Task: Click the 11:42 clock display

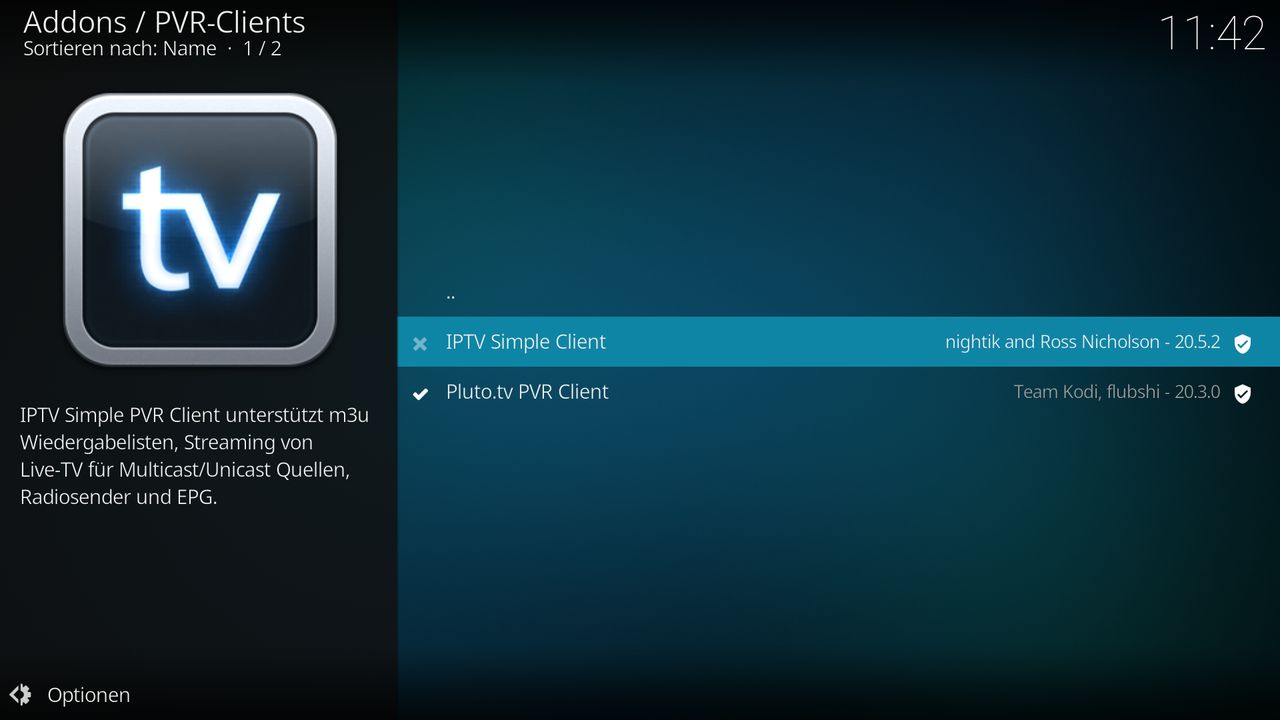Action: tap(1212, 33)
